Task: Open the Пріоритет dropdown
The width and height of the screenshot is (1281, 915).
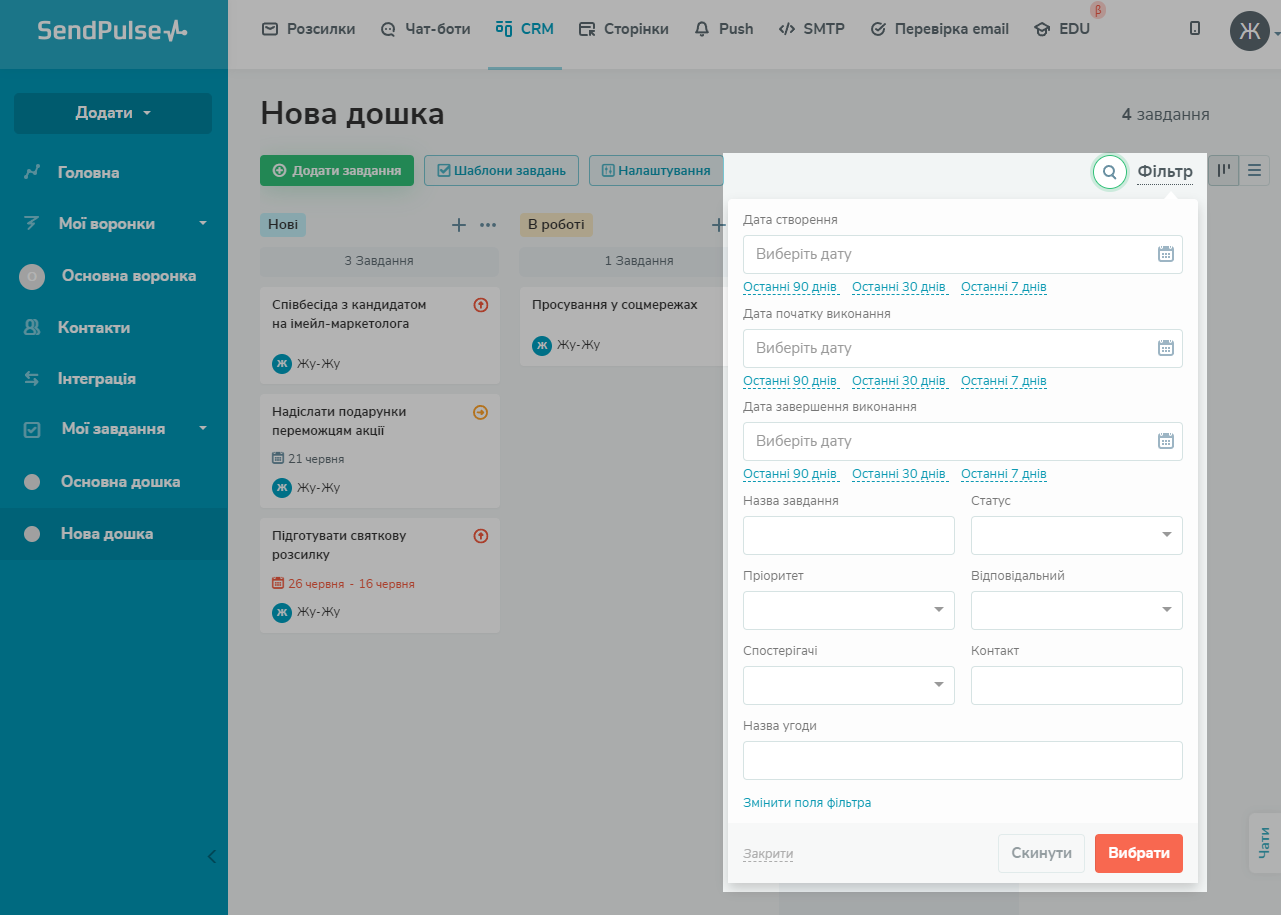Action: [849, 610]
